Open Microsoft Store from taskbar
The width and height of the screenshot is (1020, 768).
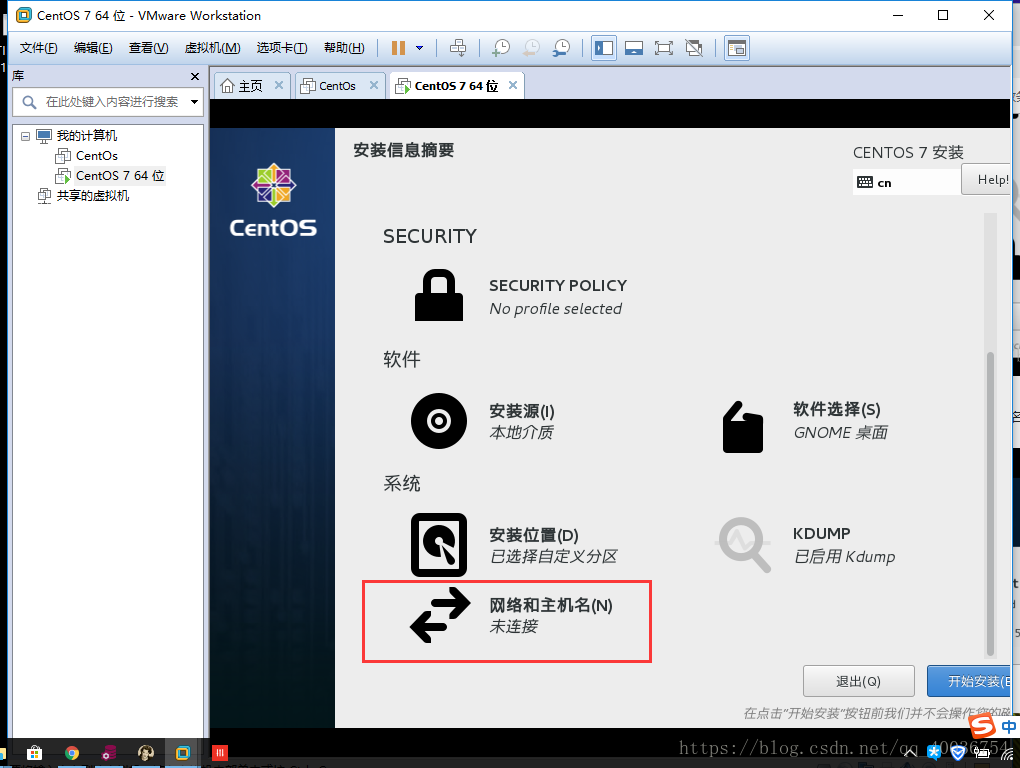coord(34,753)
